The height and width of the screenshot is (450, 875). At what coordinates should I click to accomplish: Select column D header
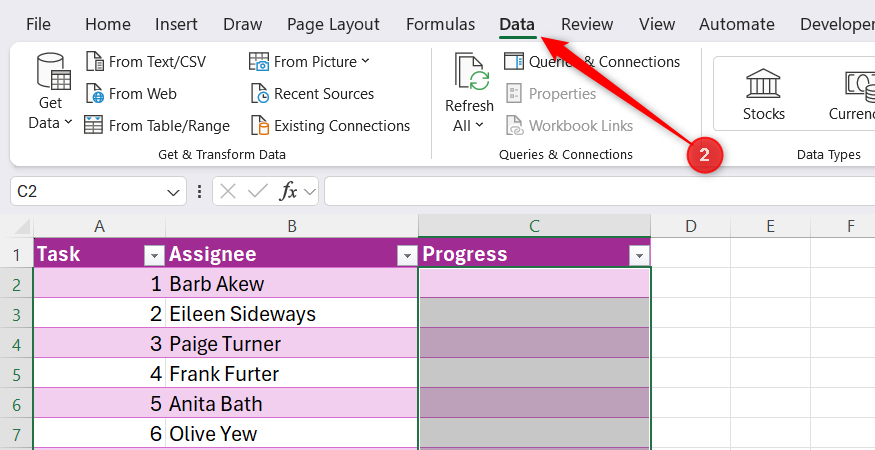pyautogui.click(x=691, y=226)
